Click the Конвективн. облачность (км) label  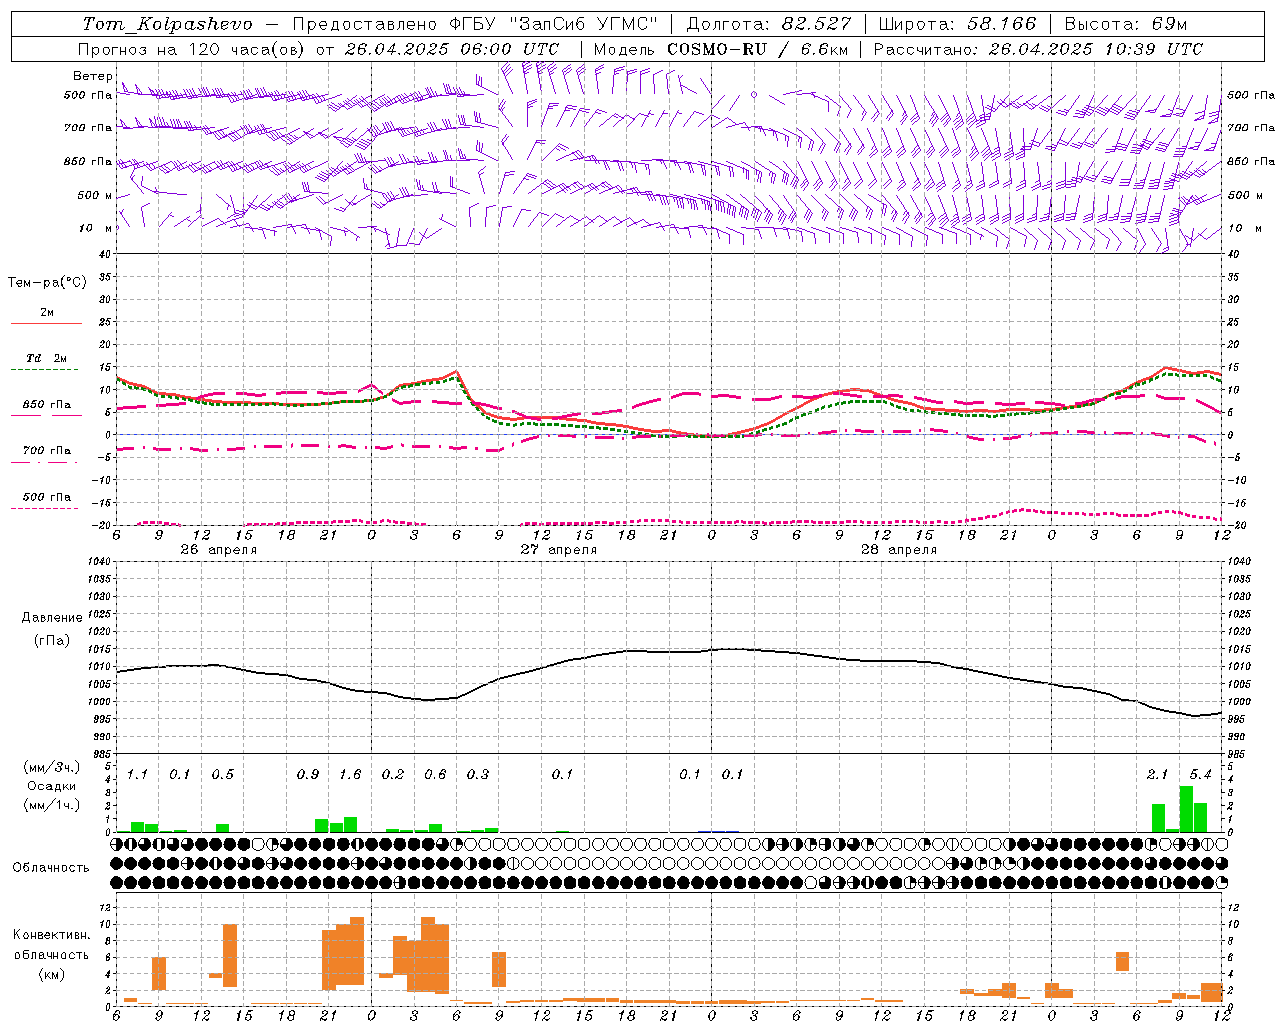point(51,954)
